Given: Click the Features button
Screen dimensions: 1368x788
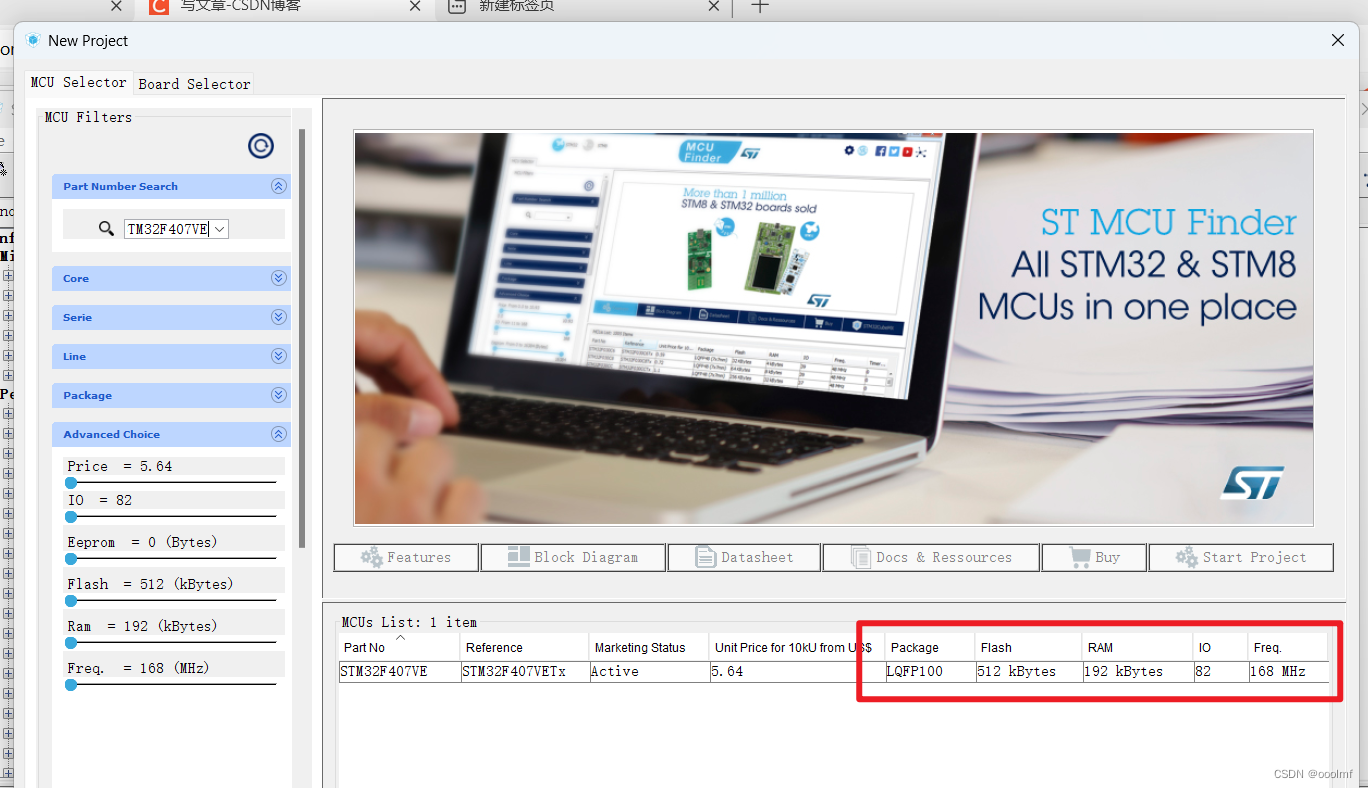Looking at the screenshot, I should [406, 558].
